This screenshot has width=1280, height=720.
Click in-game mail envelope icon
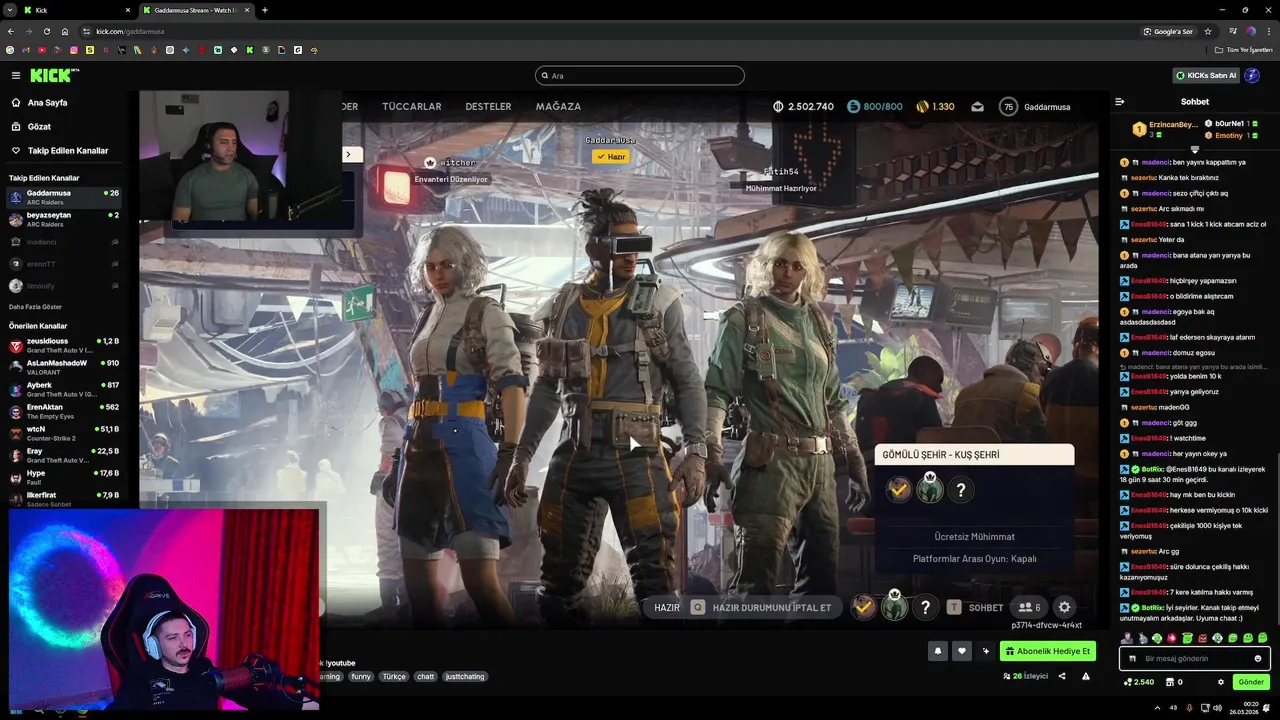point(977,107)
